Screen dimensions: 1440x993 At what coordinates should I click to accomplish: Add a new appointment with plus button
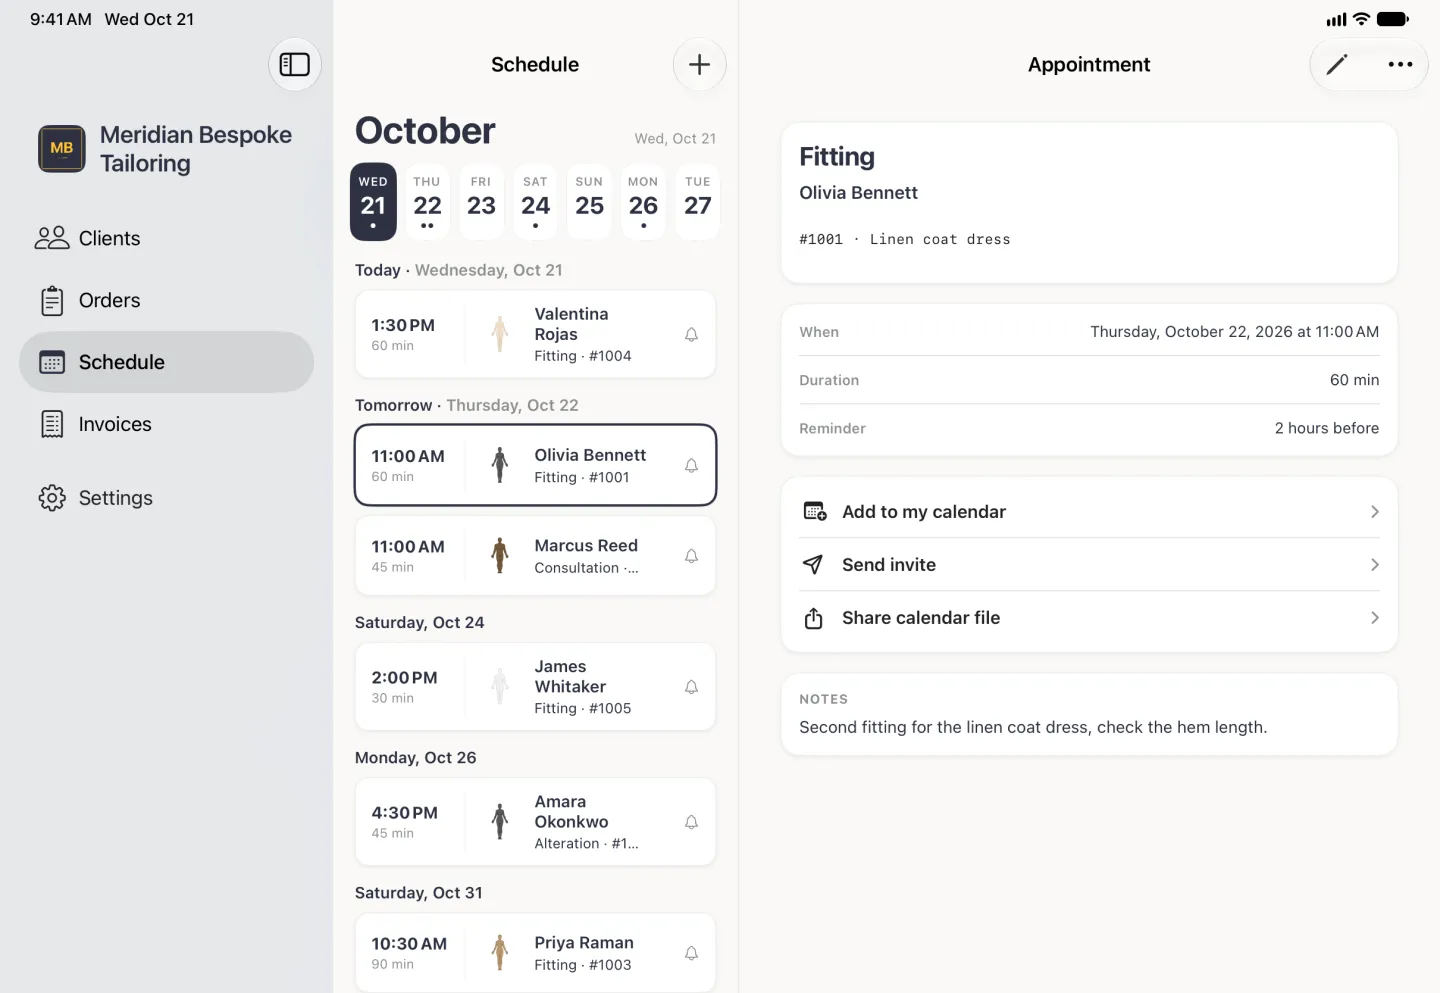[699, 65]
